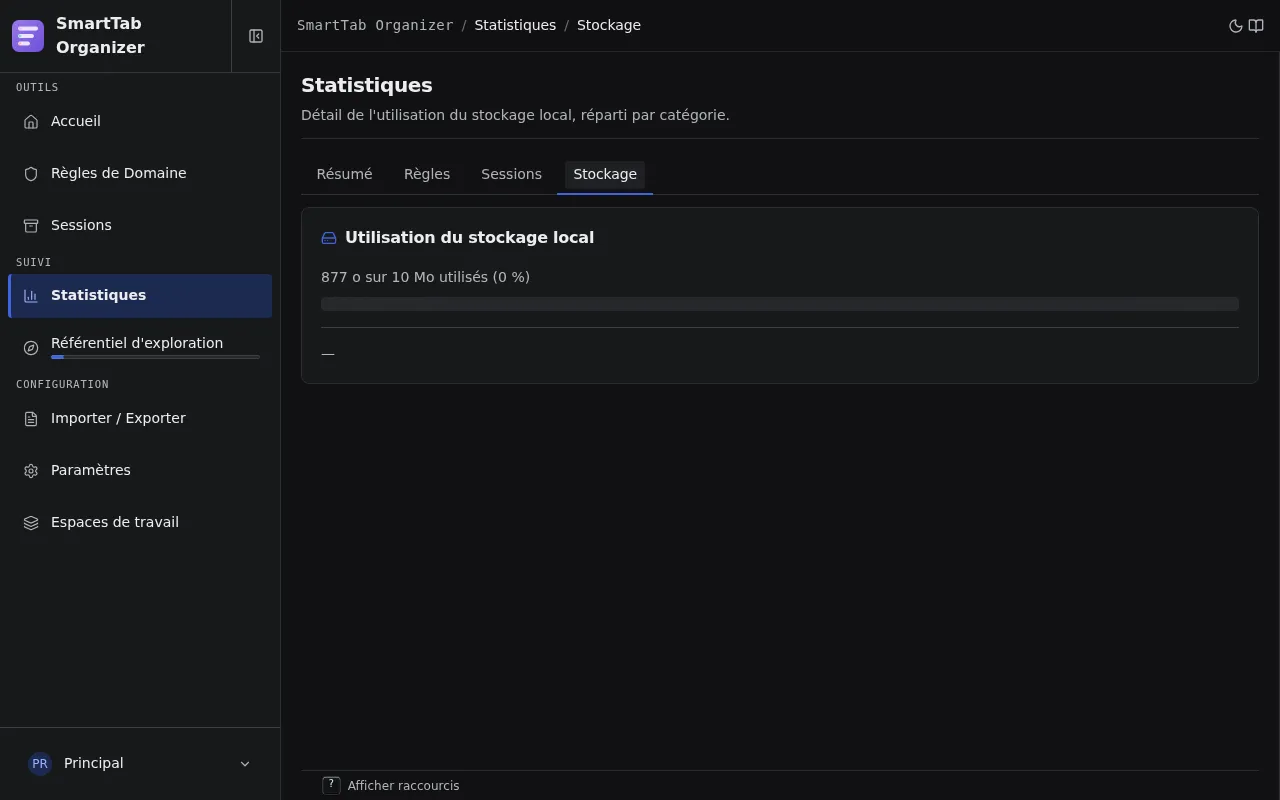Switch to the Règles tab
This screenshot has height=800, width=1280.
click(x=427, y=174)
